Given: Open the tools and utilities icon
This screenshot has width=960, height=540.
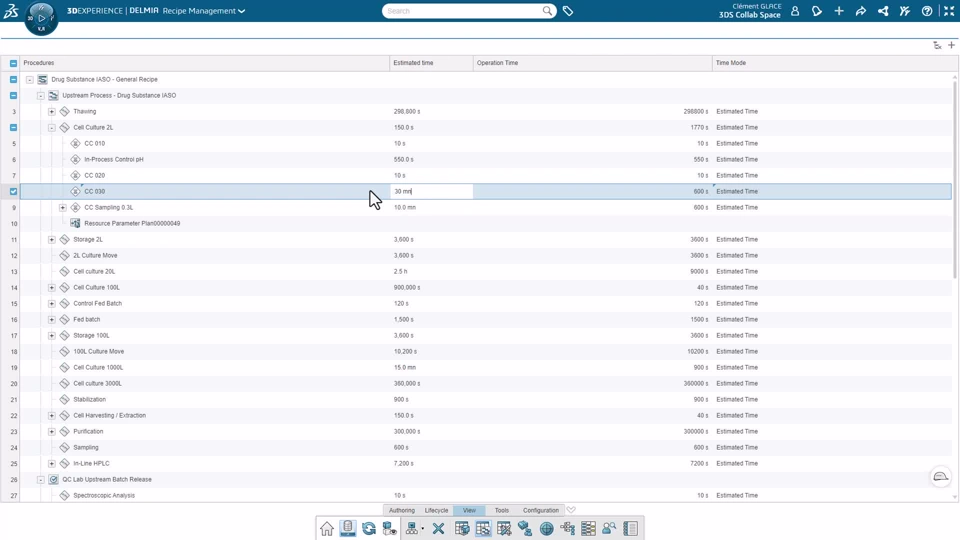Looking at the screenshot, I should pyautogui.click(x=905, y=11).
